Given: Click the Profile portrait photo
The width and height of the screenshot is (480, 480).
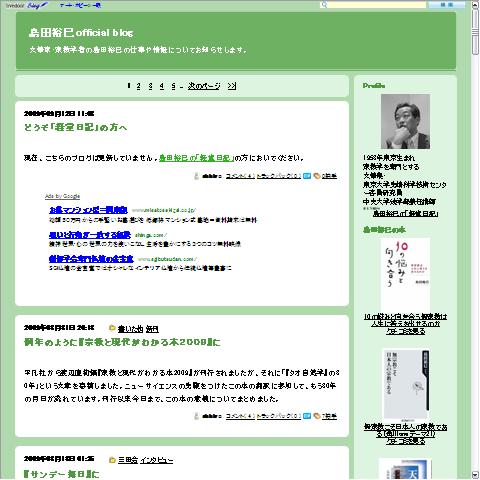Looking at the screenshot, I should (x=405, y=121).
